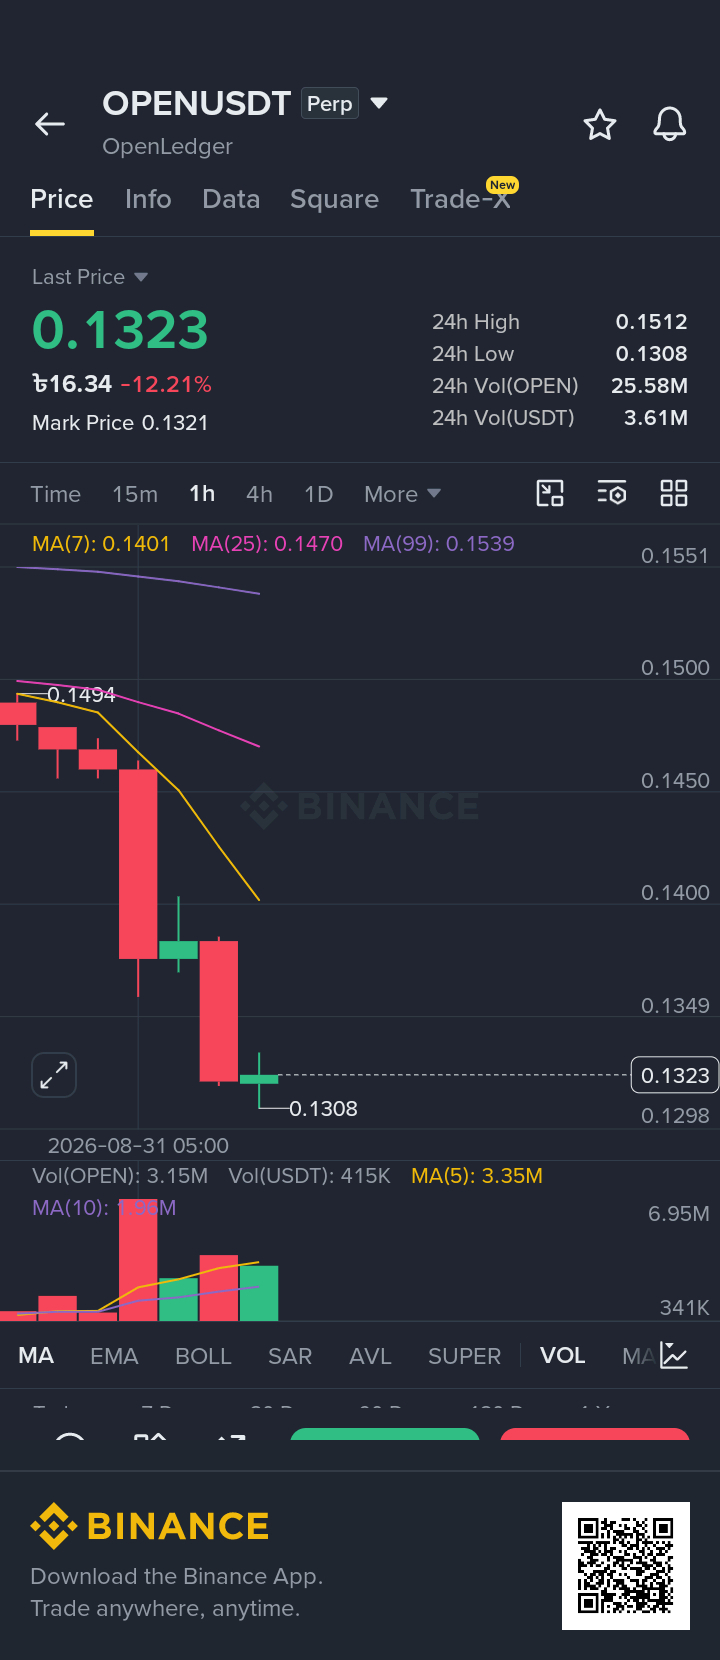Open the chart drawing tools icon
This screenshot has width=720, height=1660.
point(550,493)
